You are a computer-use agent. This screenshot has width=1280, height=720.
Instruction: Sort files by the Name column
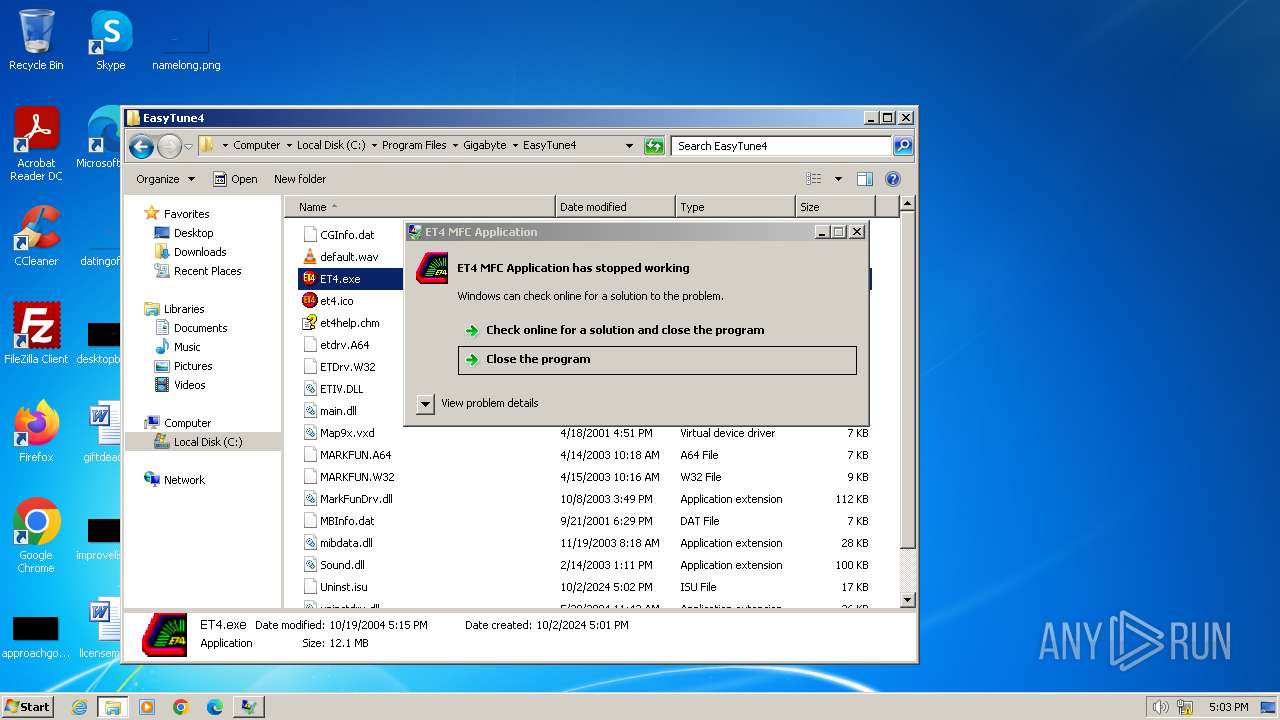420,207
